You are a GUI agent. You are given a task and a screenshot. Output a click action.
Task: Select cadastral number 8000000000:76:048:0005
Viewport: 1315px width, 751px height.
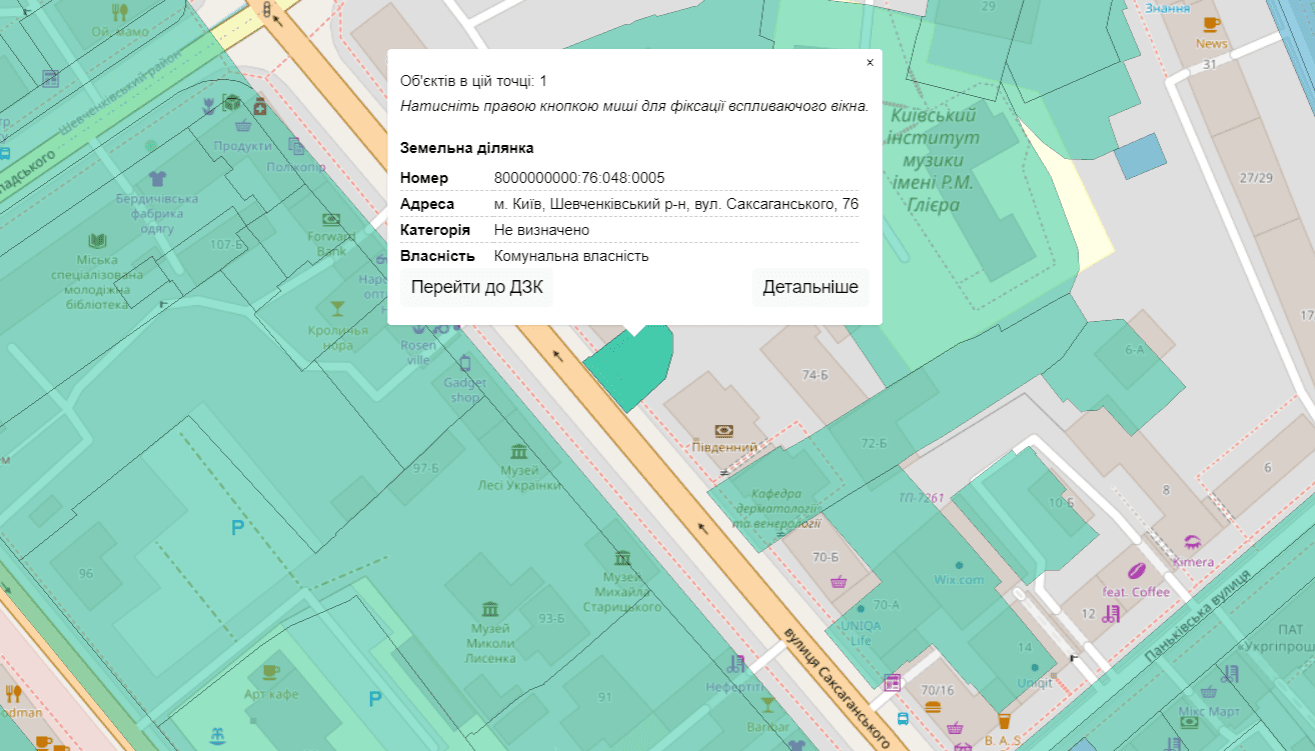[579, 178]
